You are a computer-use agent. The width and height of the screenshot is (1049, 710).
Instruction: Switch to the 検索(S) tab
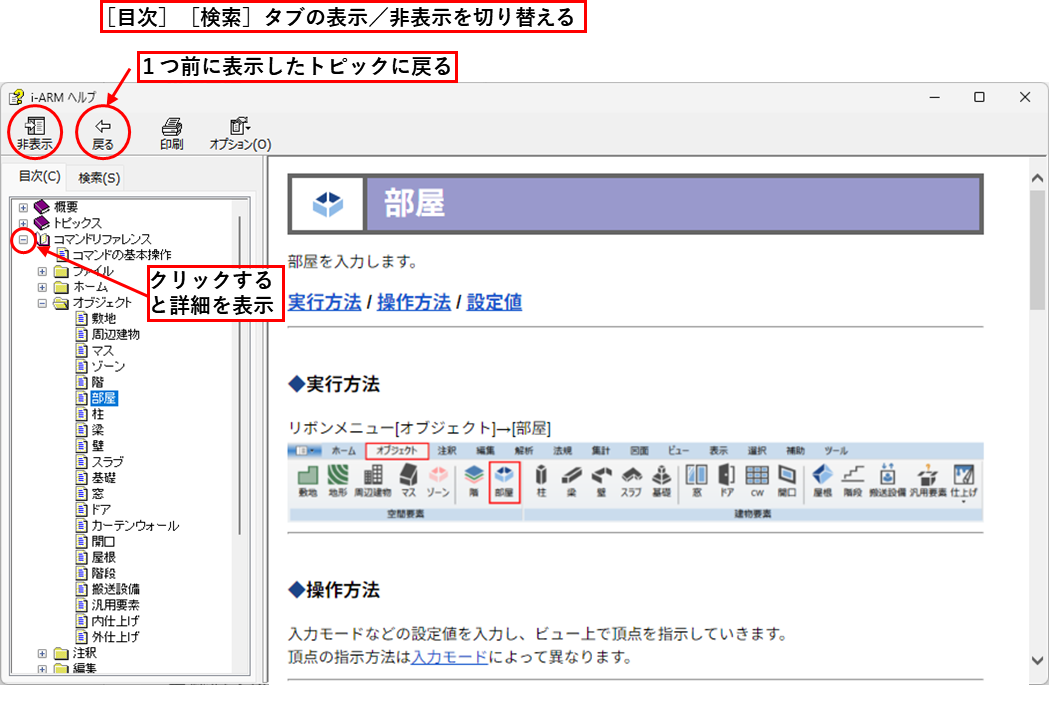99,178
